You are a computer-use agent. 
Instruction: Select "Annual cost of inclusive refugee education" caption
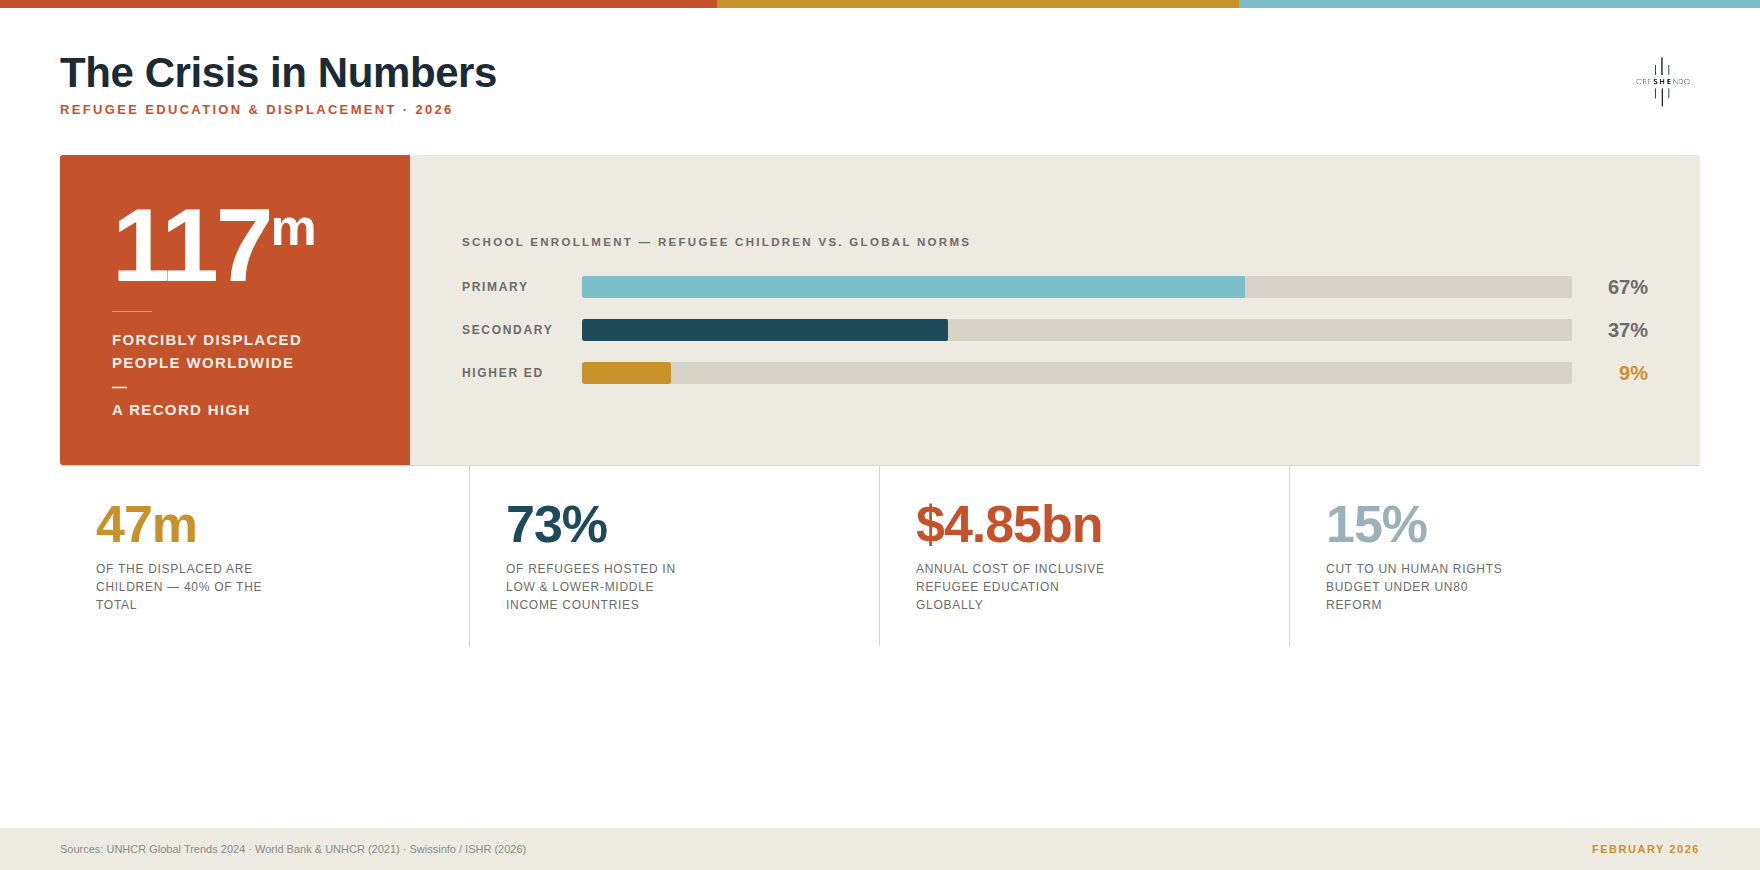pos(1010,587)
